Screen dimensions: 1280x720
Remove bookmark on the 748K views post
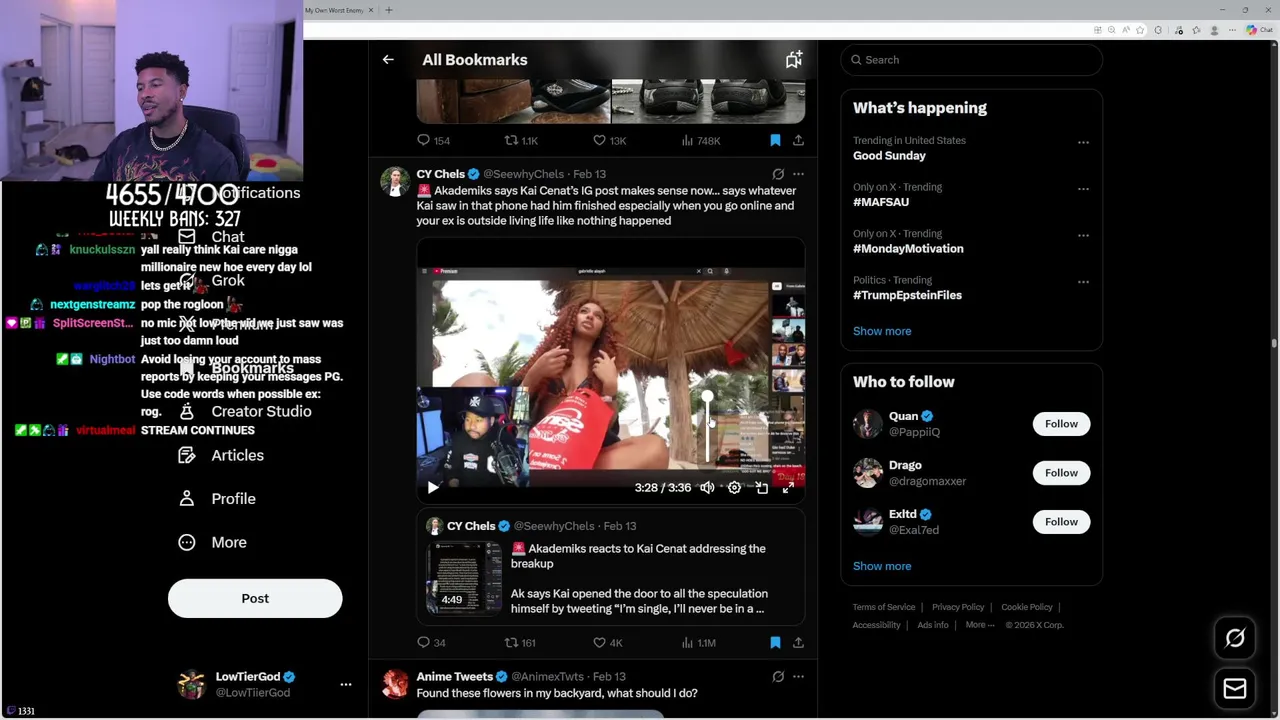pos(775,141)
